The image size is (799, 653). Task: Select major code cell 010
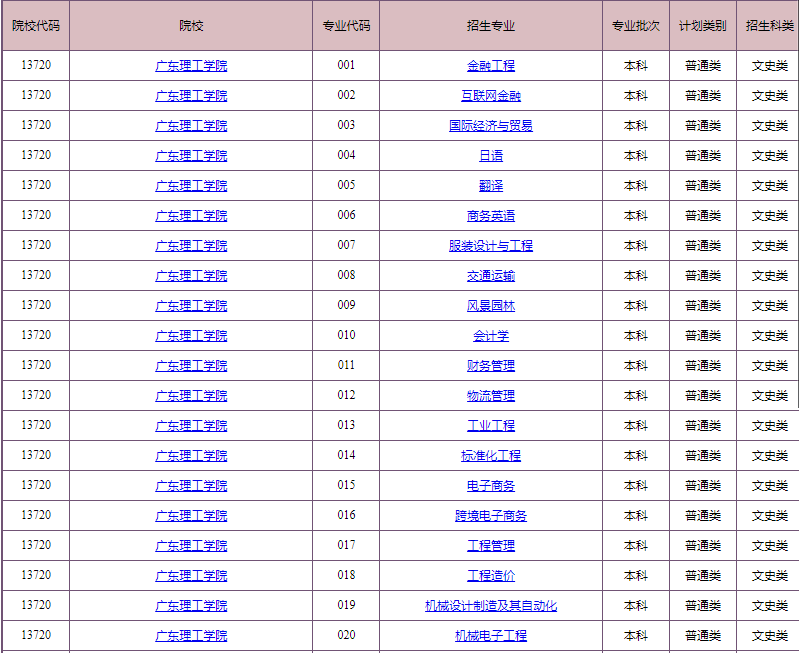point(346,335)
